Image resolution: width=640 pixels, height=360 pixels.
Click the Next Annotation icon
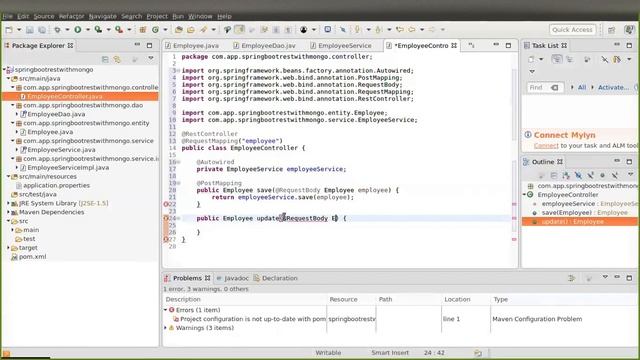pyautogui.click(x=357, y=29)
